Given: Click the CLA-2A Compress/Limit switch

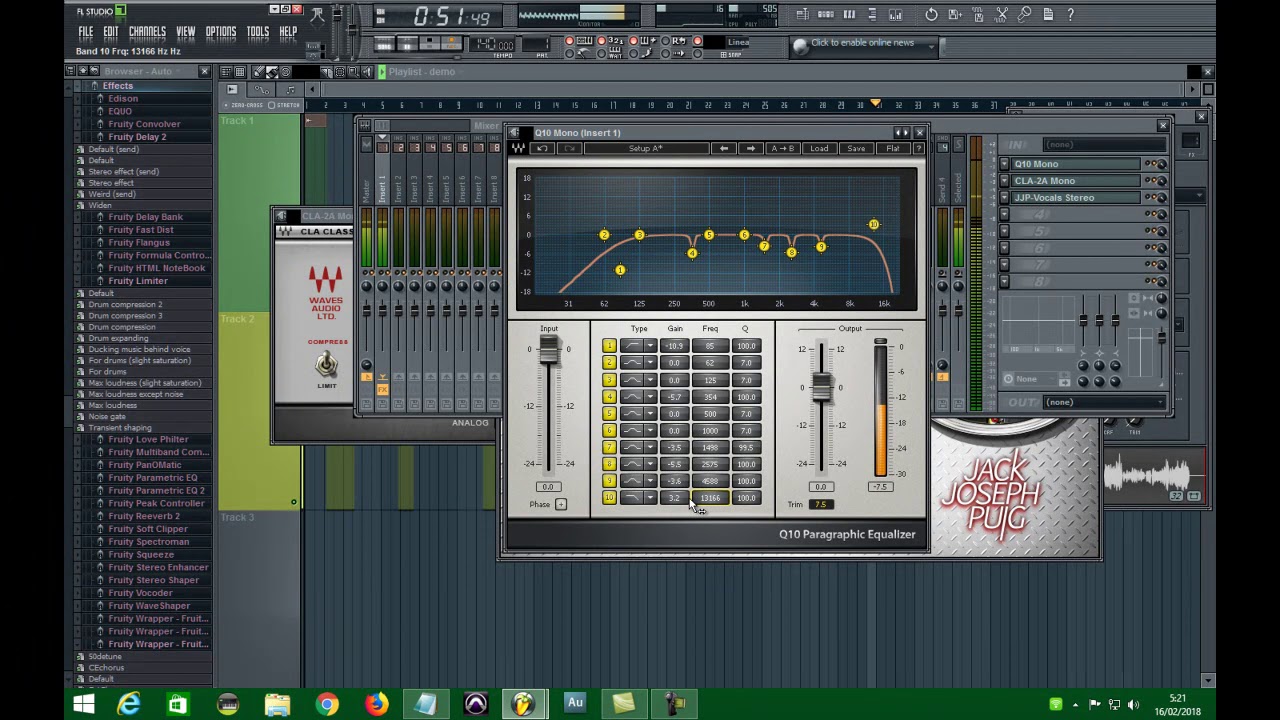Looking at the screenshot, I should click(x=326, y=365).
